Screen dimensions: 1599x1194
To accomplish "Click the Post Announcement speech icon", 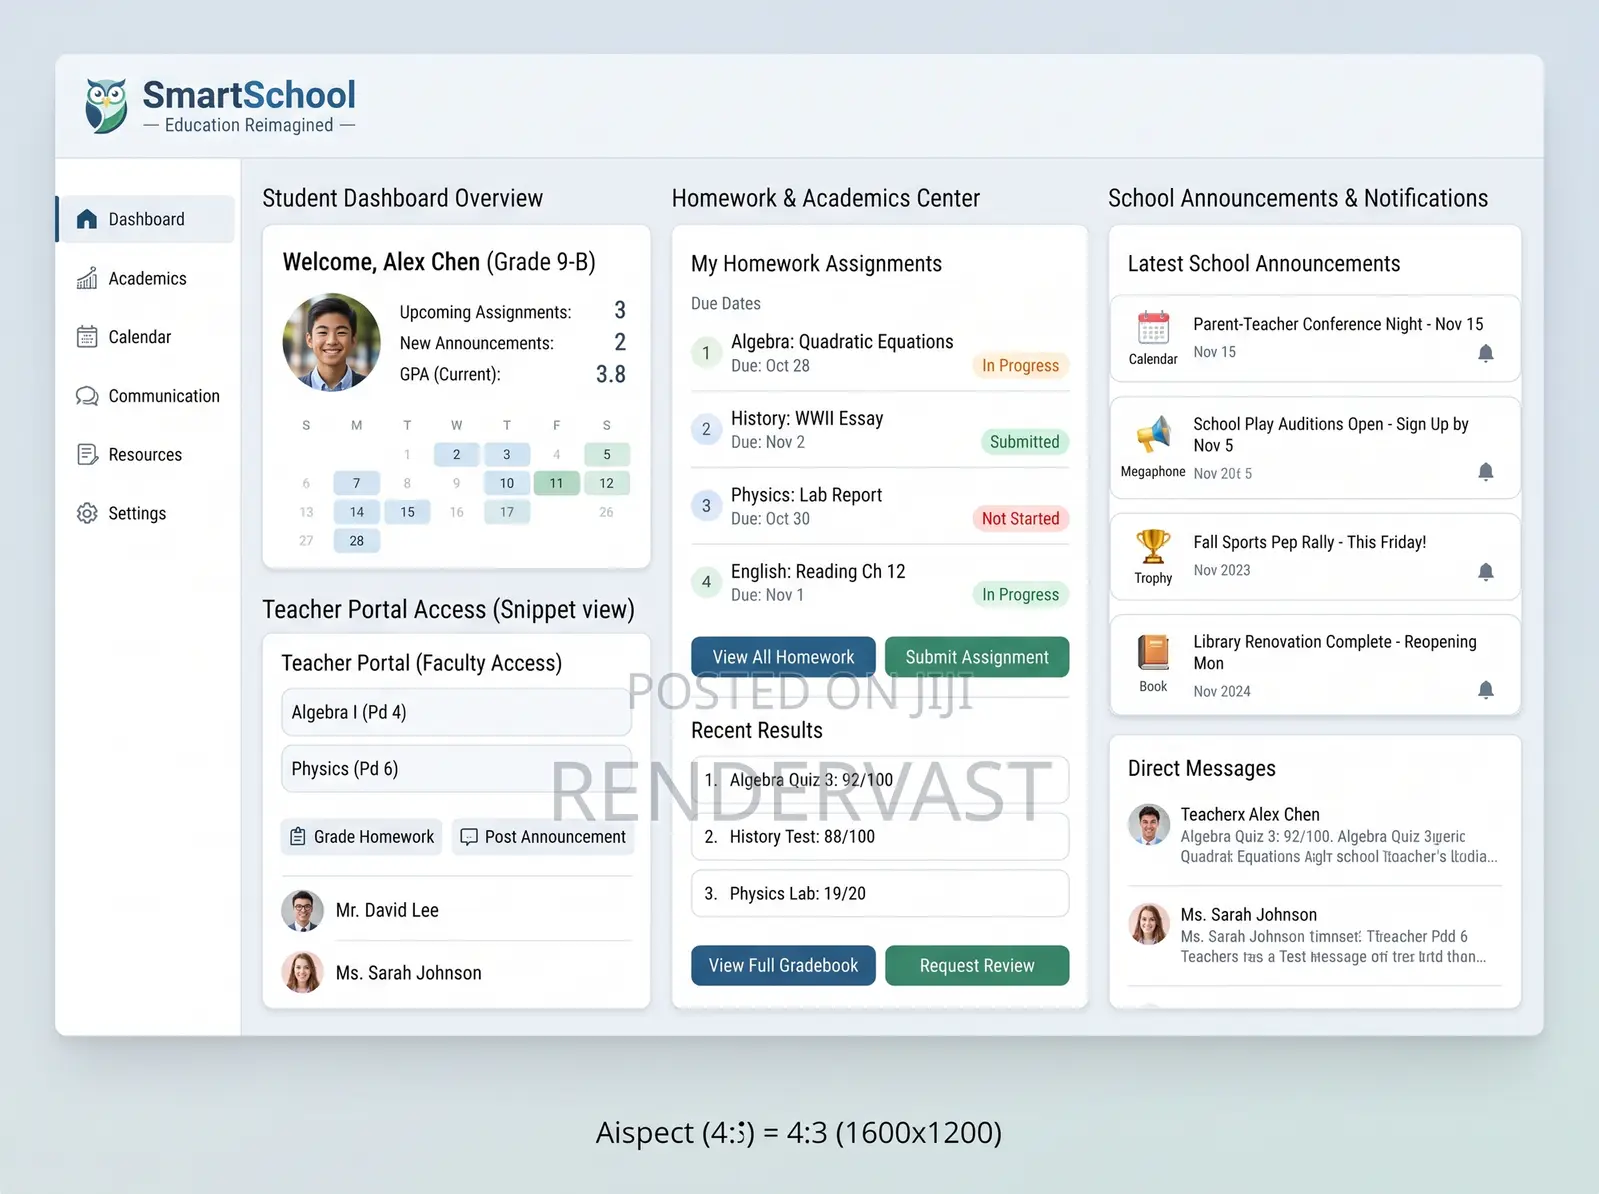I will (468, 837).
